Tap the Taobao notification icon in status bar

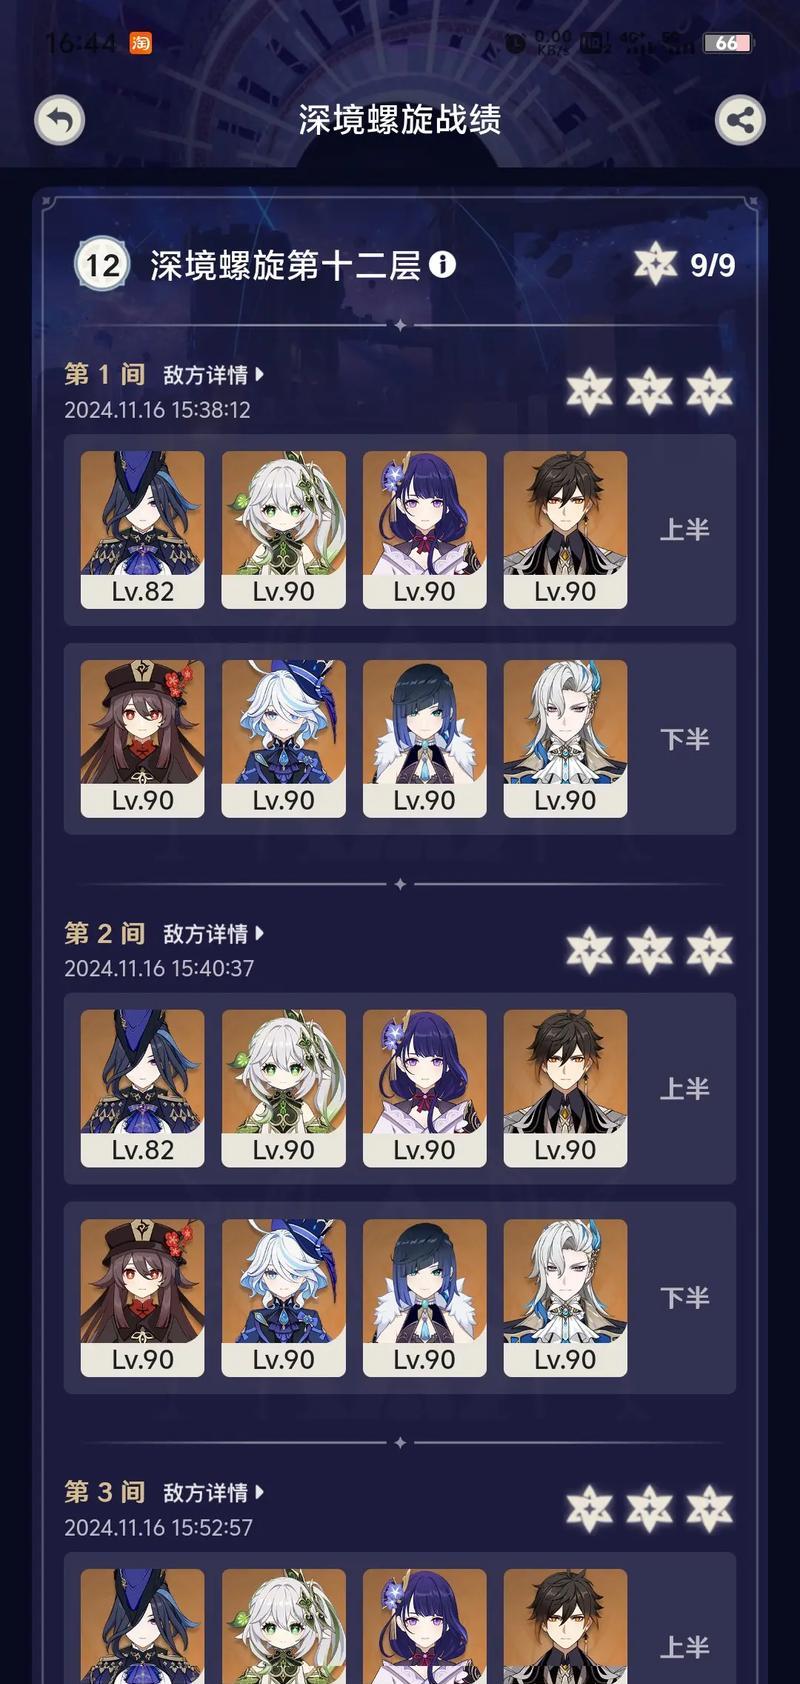click(x=141, y=43)
